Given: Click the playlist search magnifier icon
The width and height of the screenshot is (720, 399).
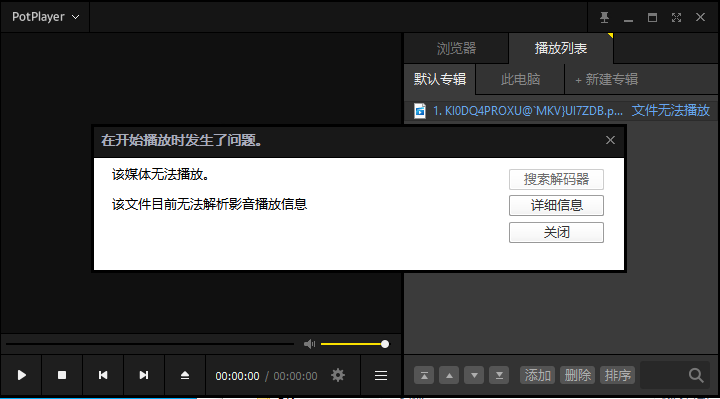Looking at the screenshot, I should [x=696, y=376].
